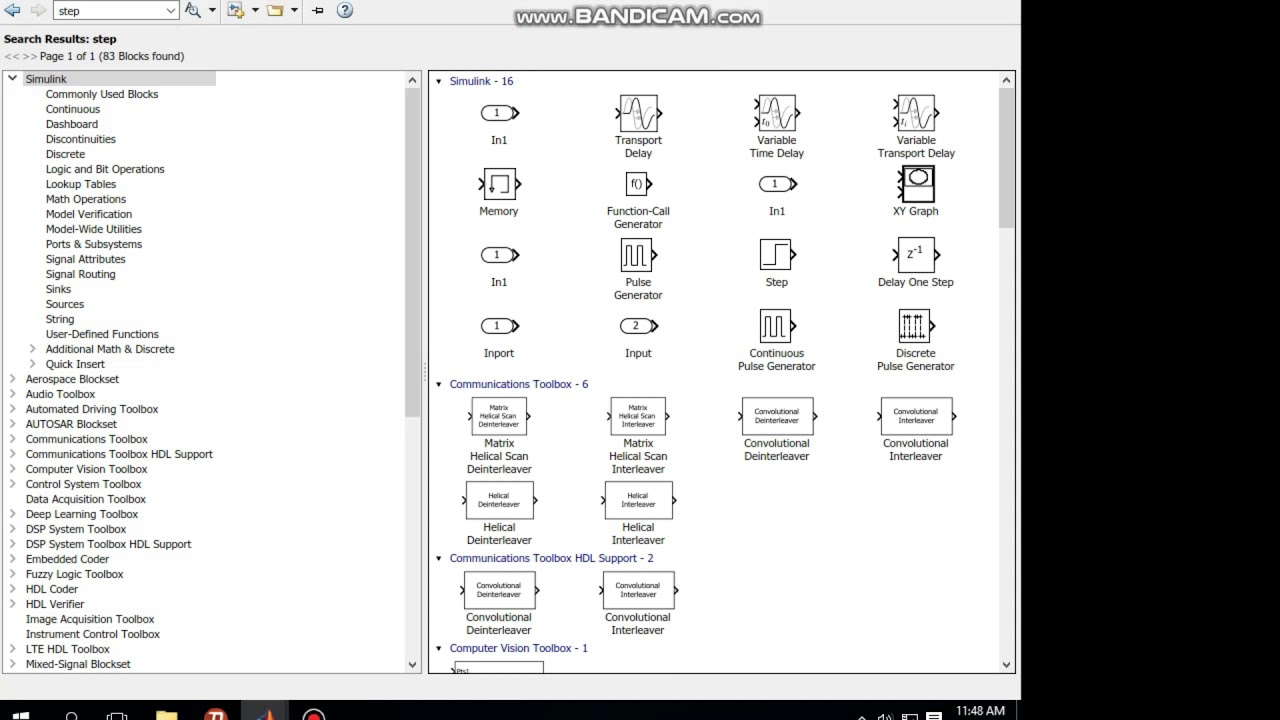
Task: Expand the Quick Insert node
Action: pos(32,364)
